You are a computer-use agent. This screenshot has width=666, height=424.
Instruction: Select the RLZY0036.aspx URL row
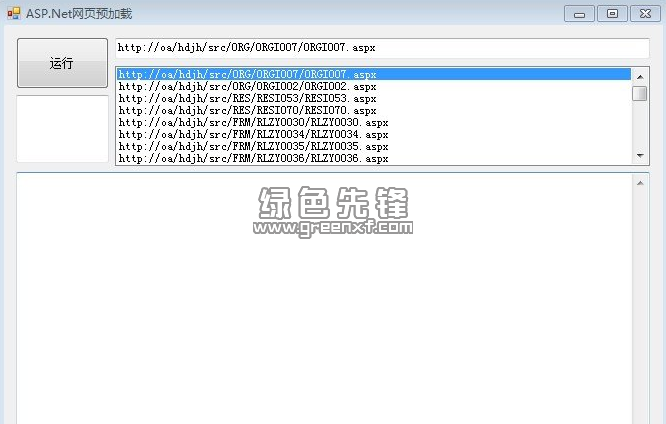[374, 158]
